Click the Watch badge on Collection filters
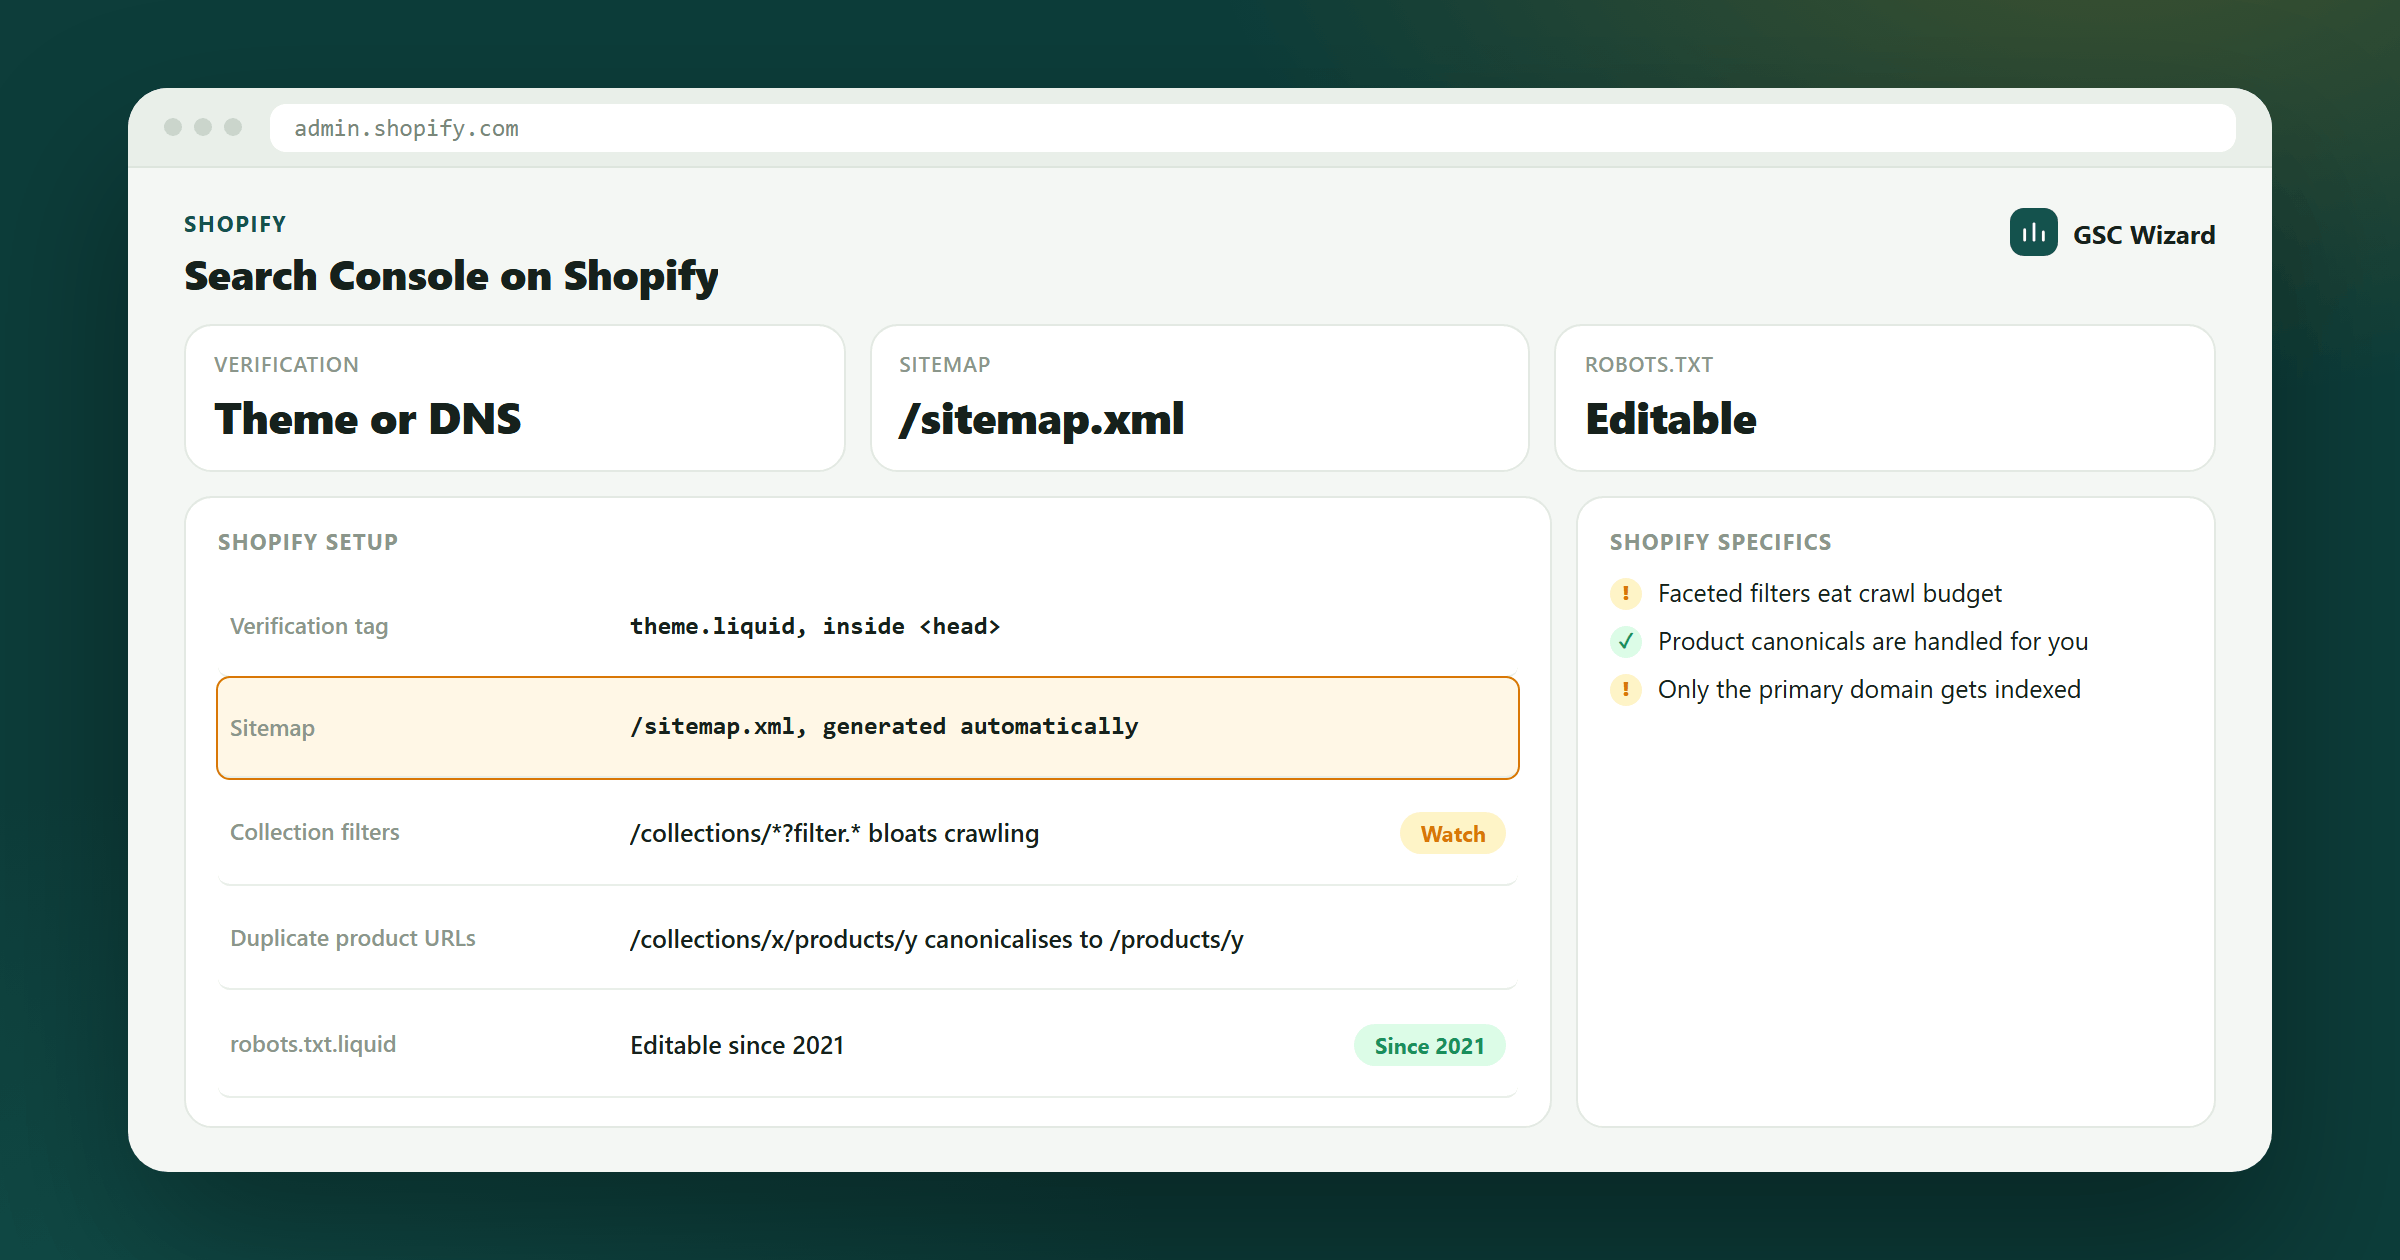The image size is (2400, 1260). [1452, 833]
